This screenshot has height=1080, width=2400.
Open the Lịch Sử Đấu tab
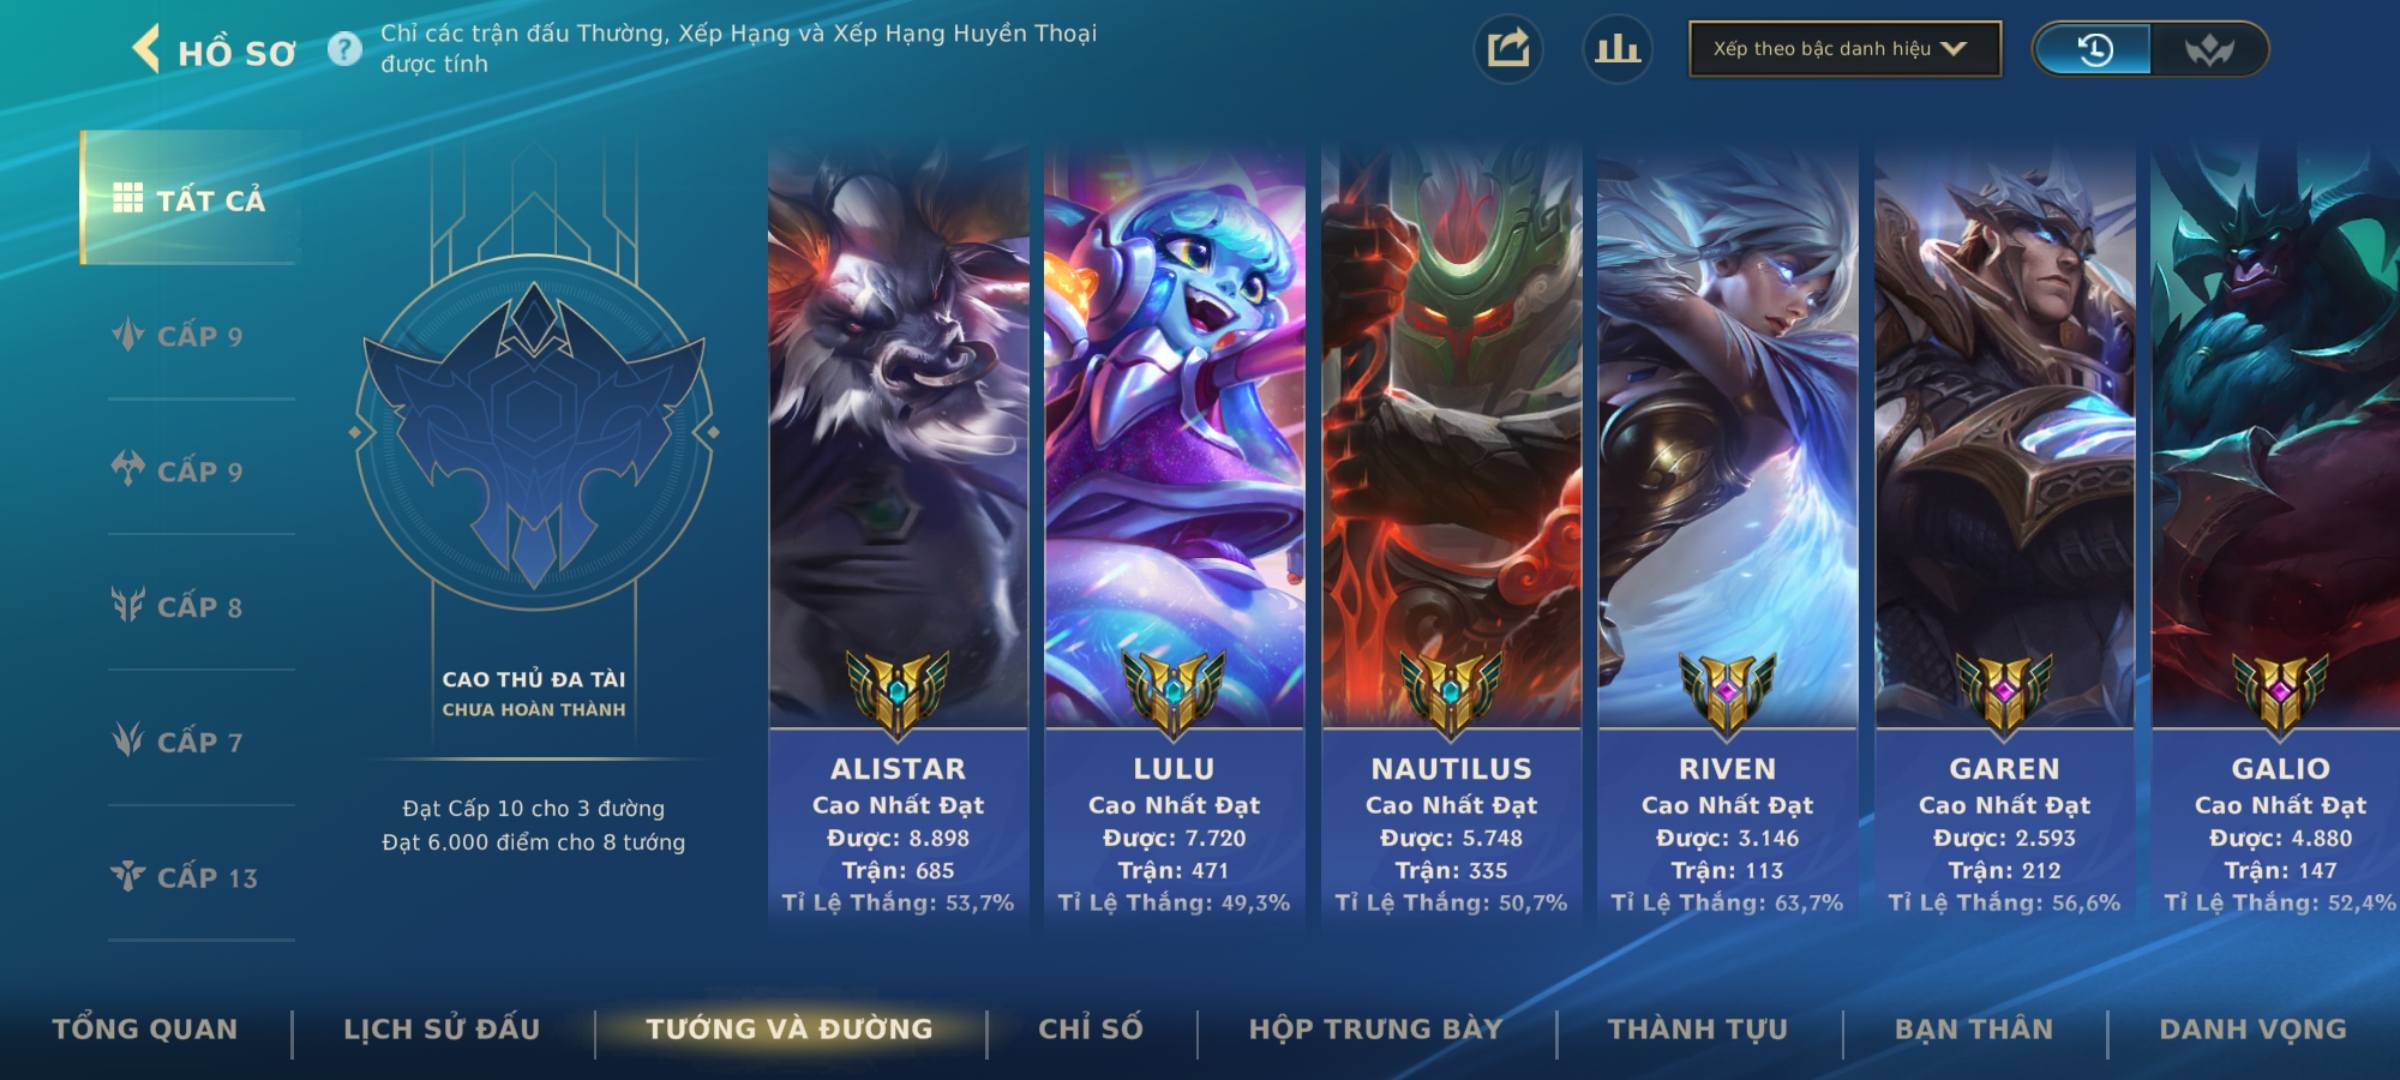pos(441,1029)
